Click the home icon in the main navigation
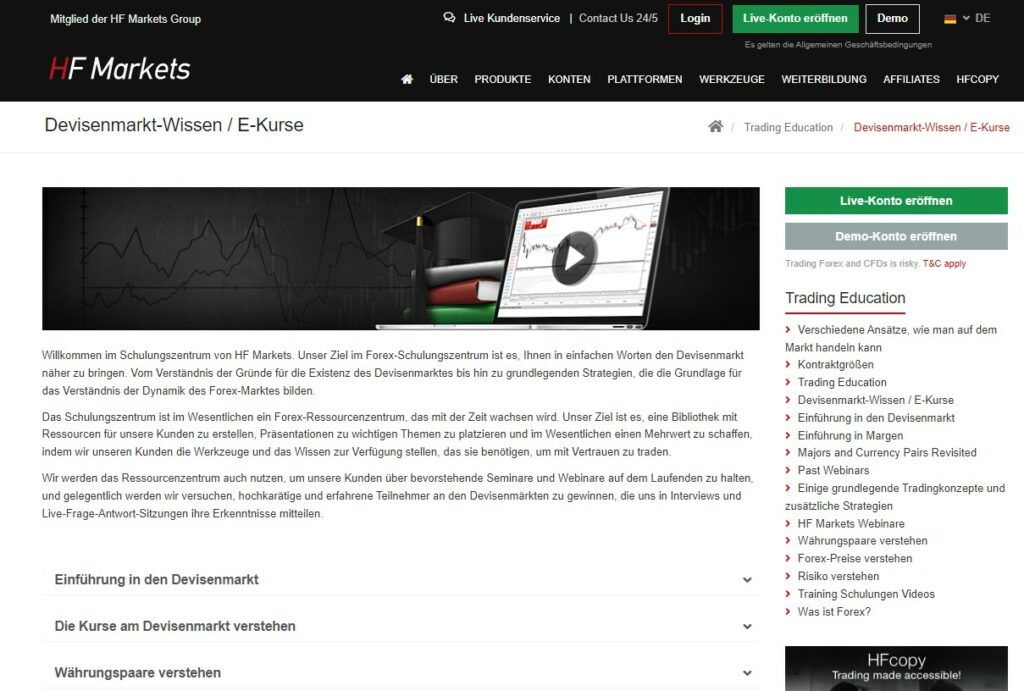 point(407,79)
